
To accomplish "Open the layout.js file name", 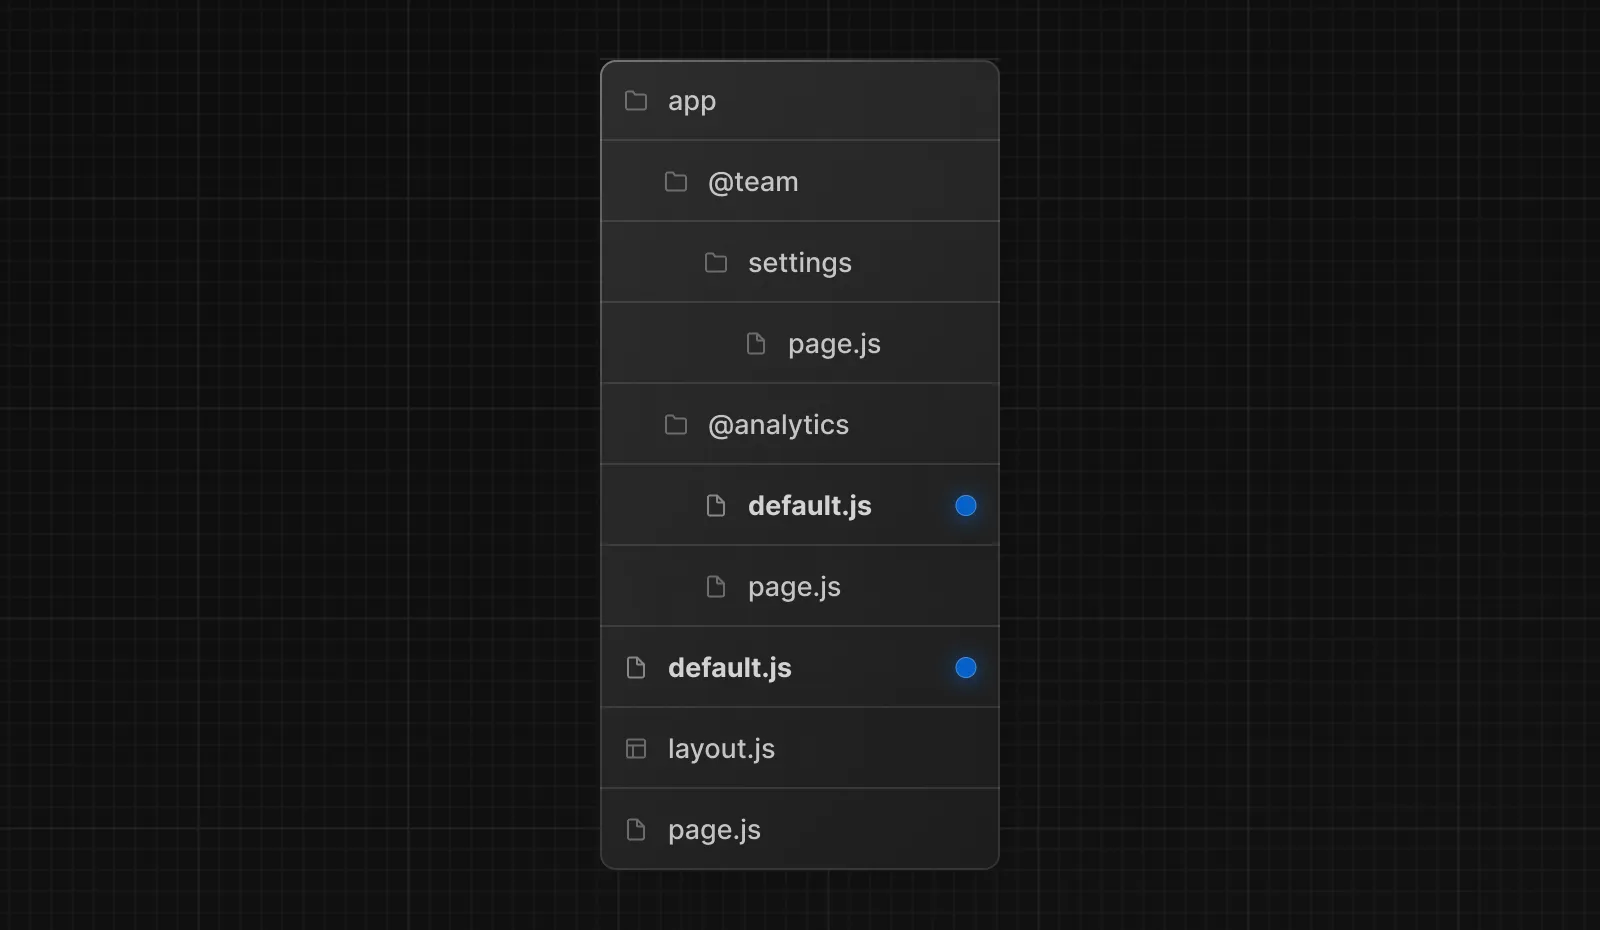I will coord(721,749).
